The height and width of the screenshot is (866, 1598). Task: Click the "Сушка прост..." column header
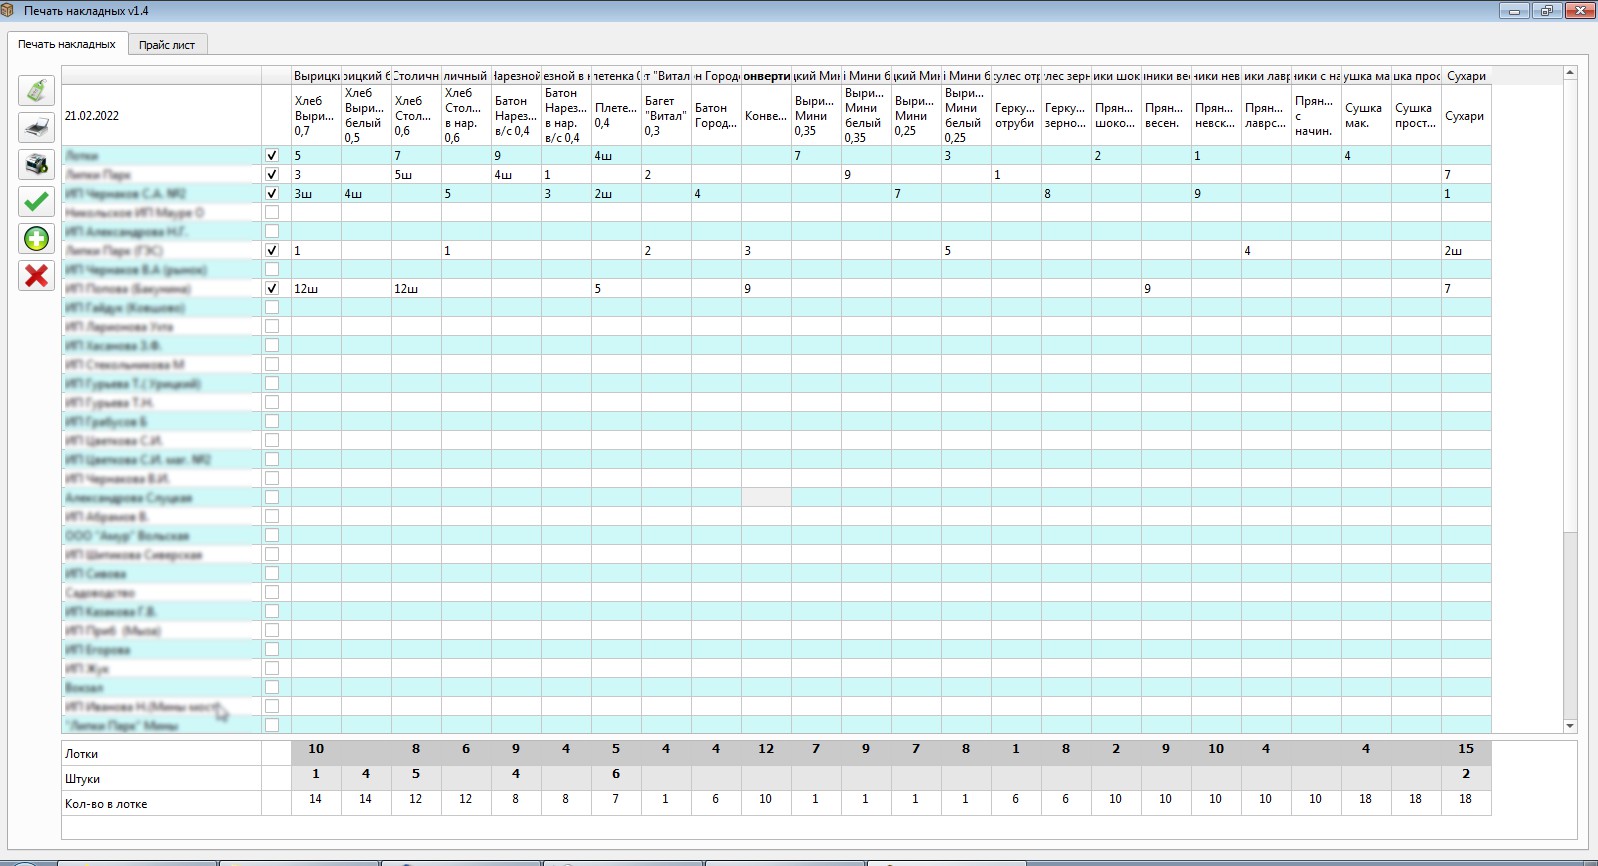click(x=1416, y=116)
